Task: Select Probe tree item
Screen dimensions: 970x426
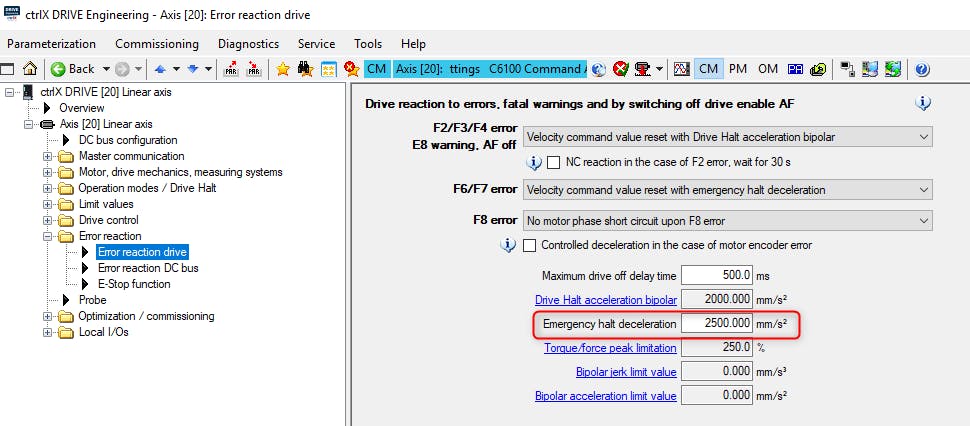Action: coord(92,300)
